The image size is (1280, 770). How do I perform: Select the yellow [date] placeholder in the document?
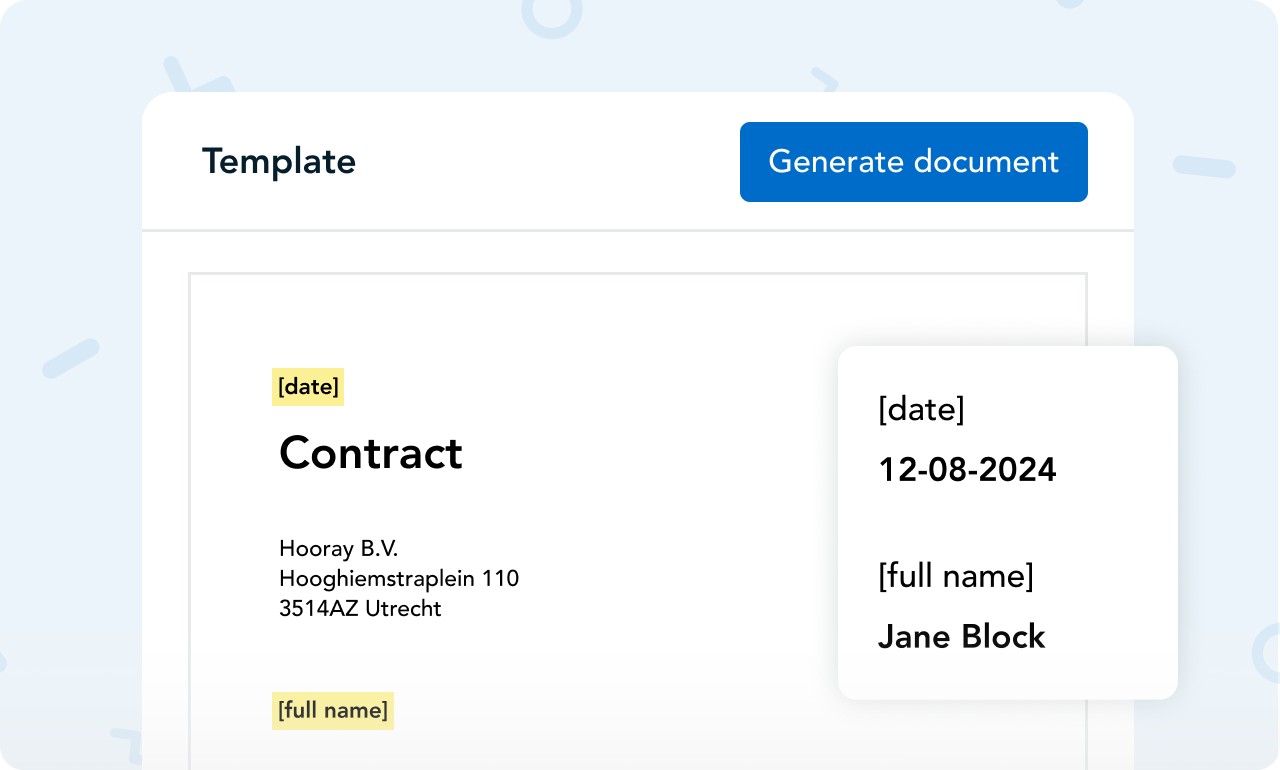[x=308, y=387]
